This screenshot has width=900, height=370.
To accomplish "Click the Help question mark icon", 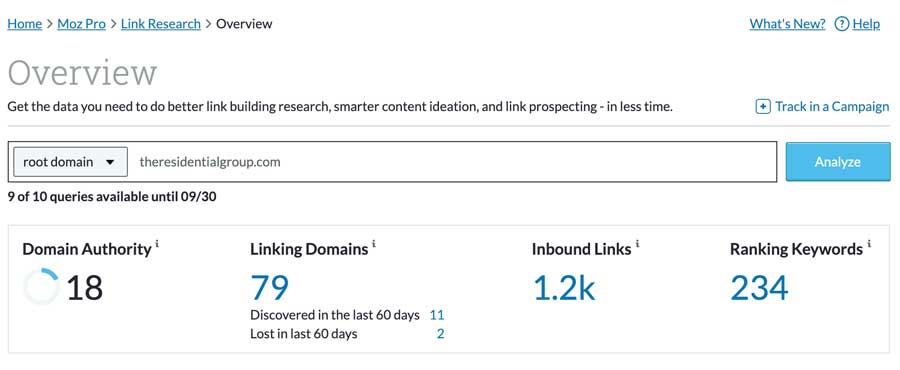I will (841, 24).
